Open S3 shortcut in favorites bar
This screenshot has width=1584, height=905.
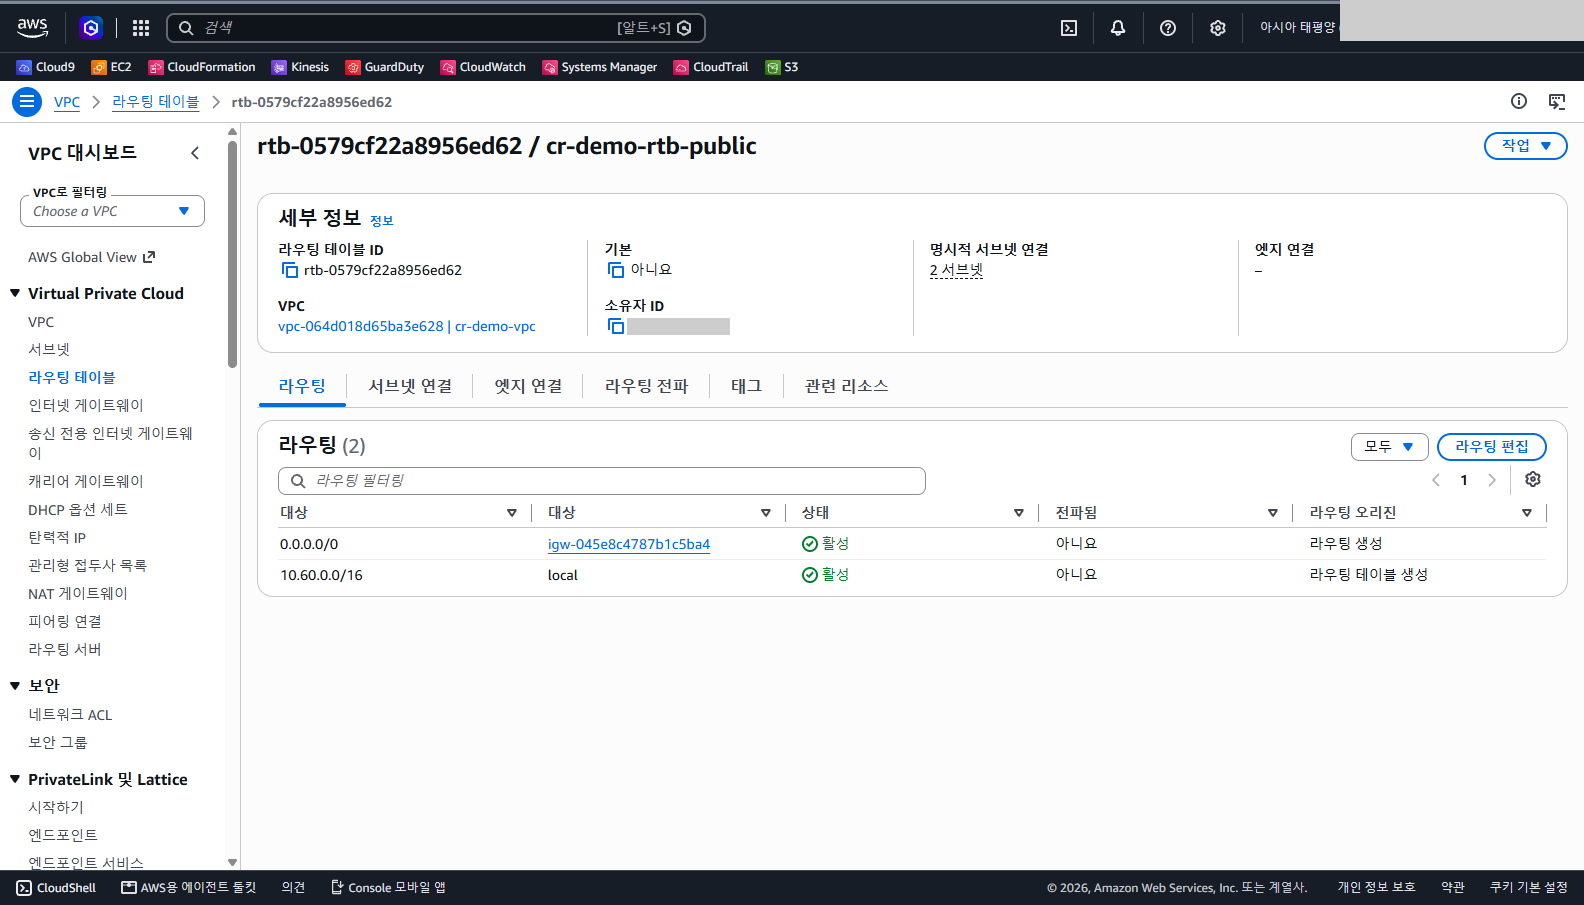pyautogui.click(x=782, y=67)
